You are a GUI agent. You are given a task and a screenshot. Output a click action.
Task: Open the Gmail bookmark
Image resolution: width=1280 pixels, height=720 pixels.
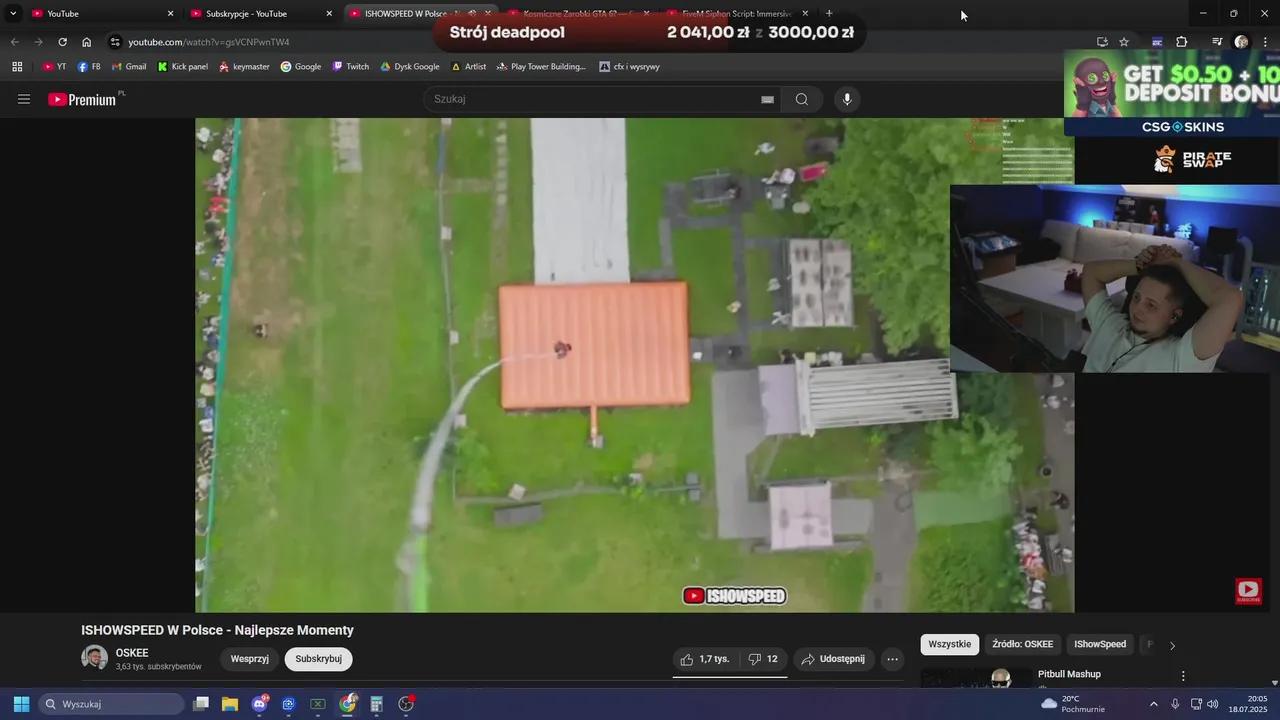pyautogui.click(x=129, y=67)
